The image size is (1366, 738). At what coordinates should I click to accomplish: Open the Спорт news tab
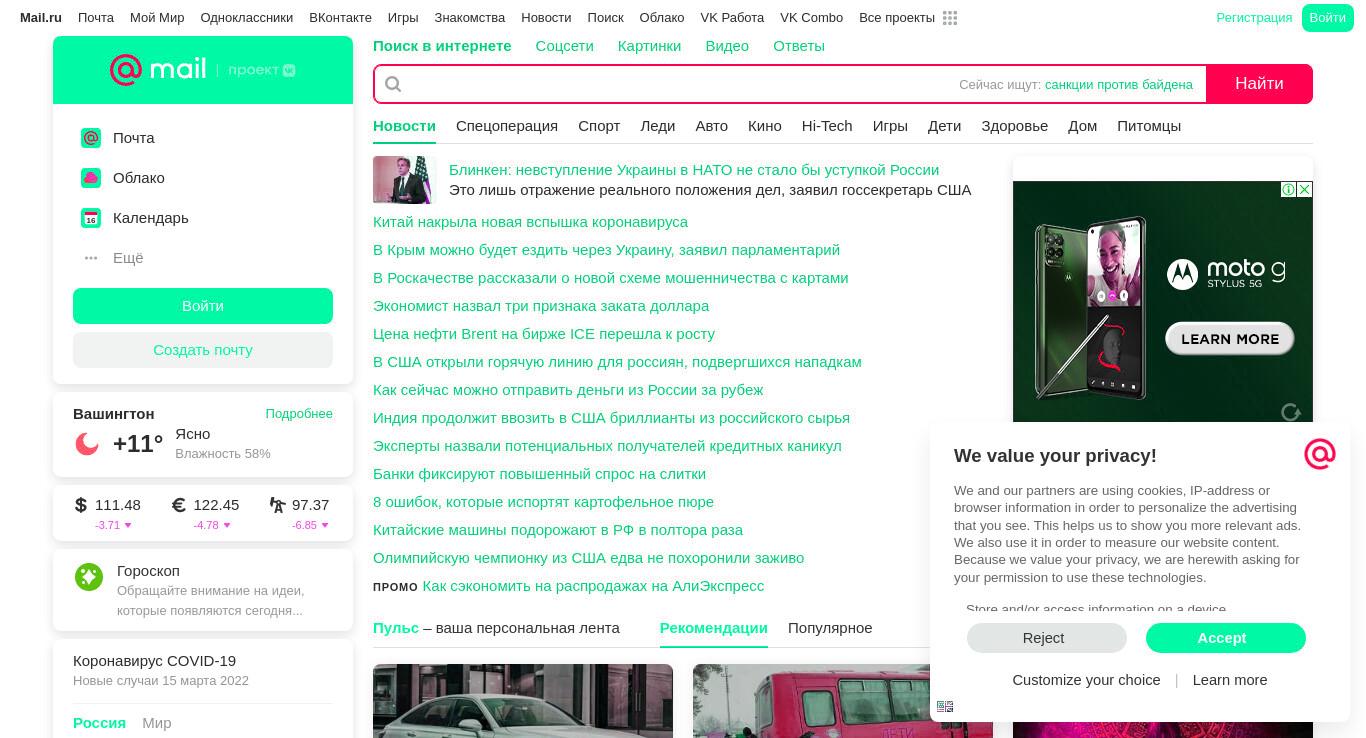[599, 126]
